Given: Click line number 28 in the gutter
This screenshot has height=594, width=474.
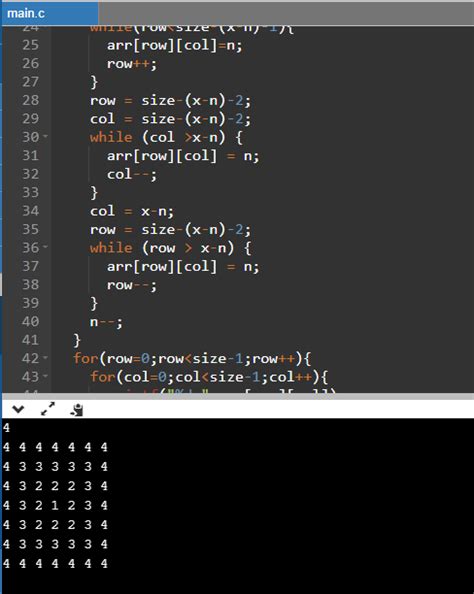Looking at the screenshot, I should [x=30, y=100].
